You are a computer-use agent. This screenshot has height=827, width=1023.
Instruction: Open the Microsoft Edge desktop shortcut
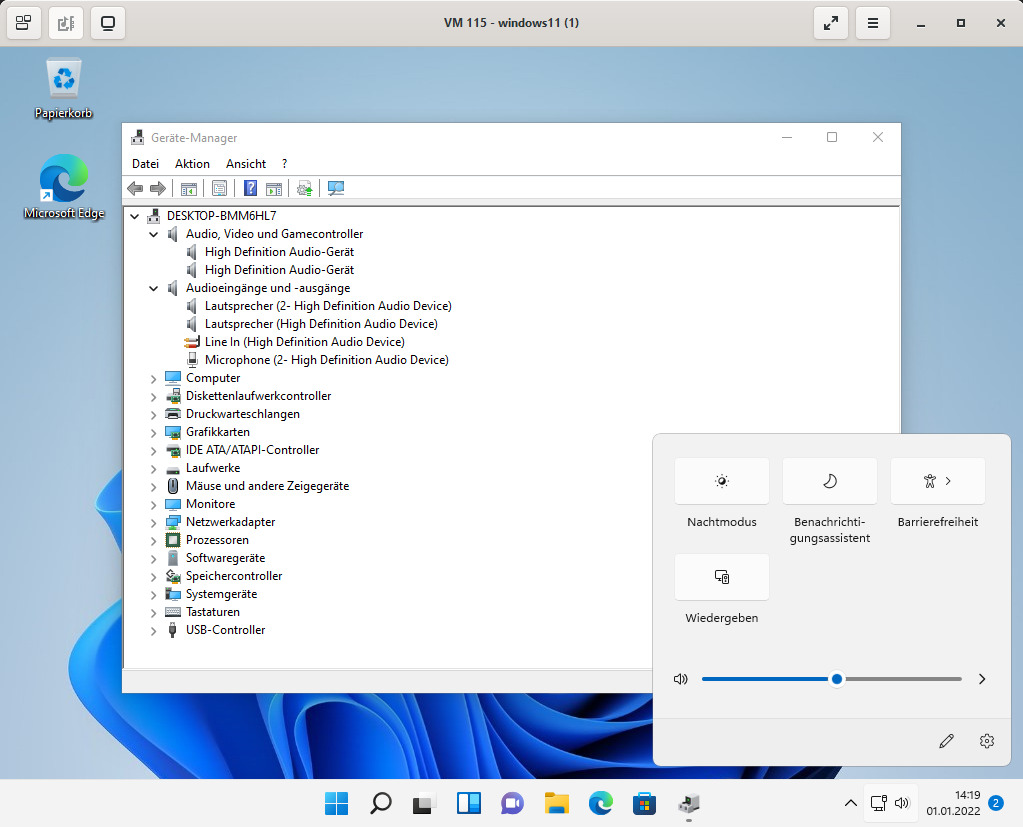63,187
